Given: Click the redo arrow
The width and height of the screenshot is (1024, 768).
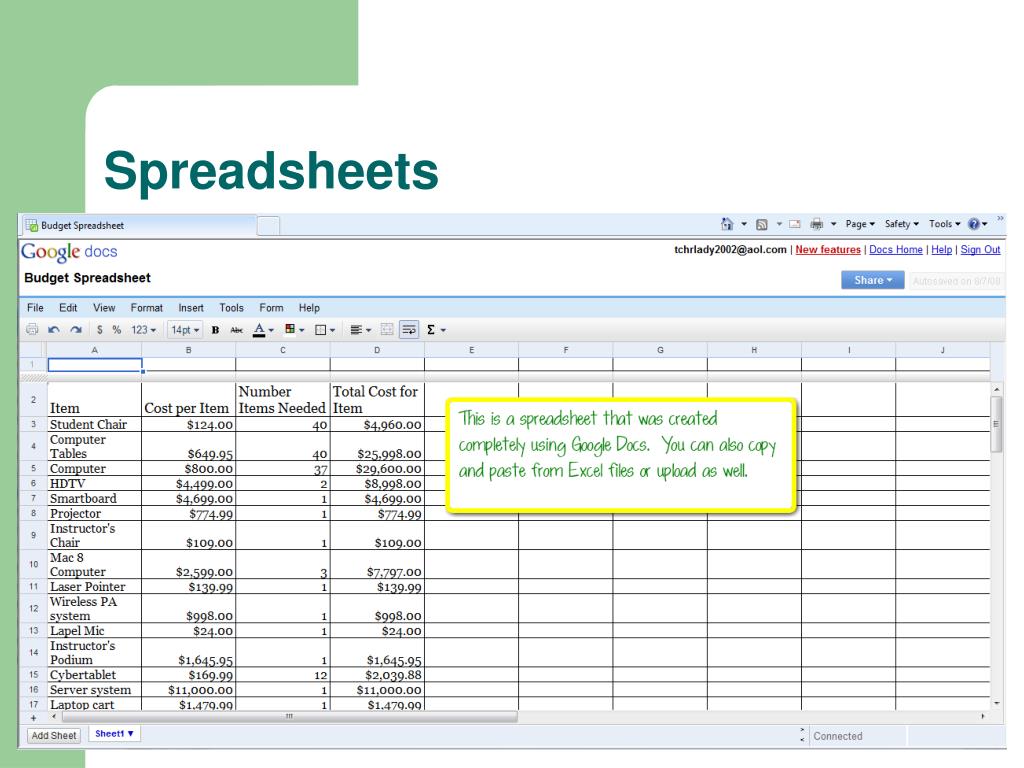Looking at the screenshot, I should click(x=76, y=330).
